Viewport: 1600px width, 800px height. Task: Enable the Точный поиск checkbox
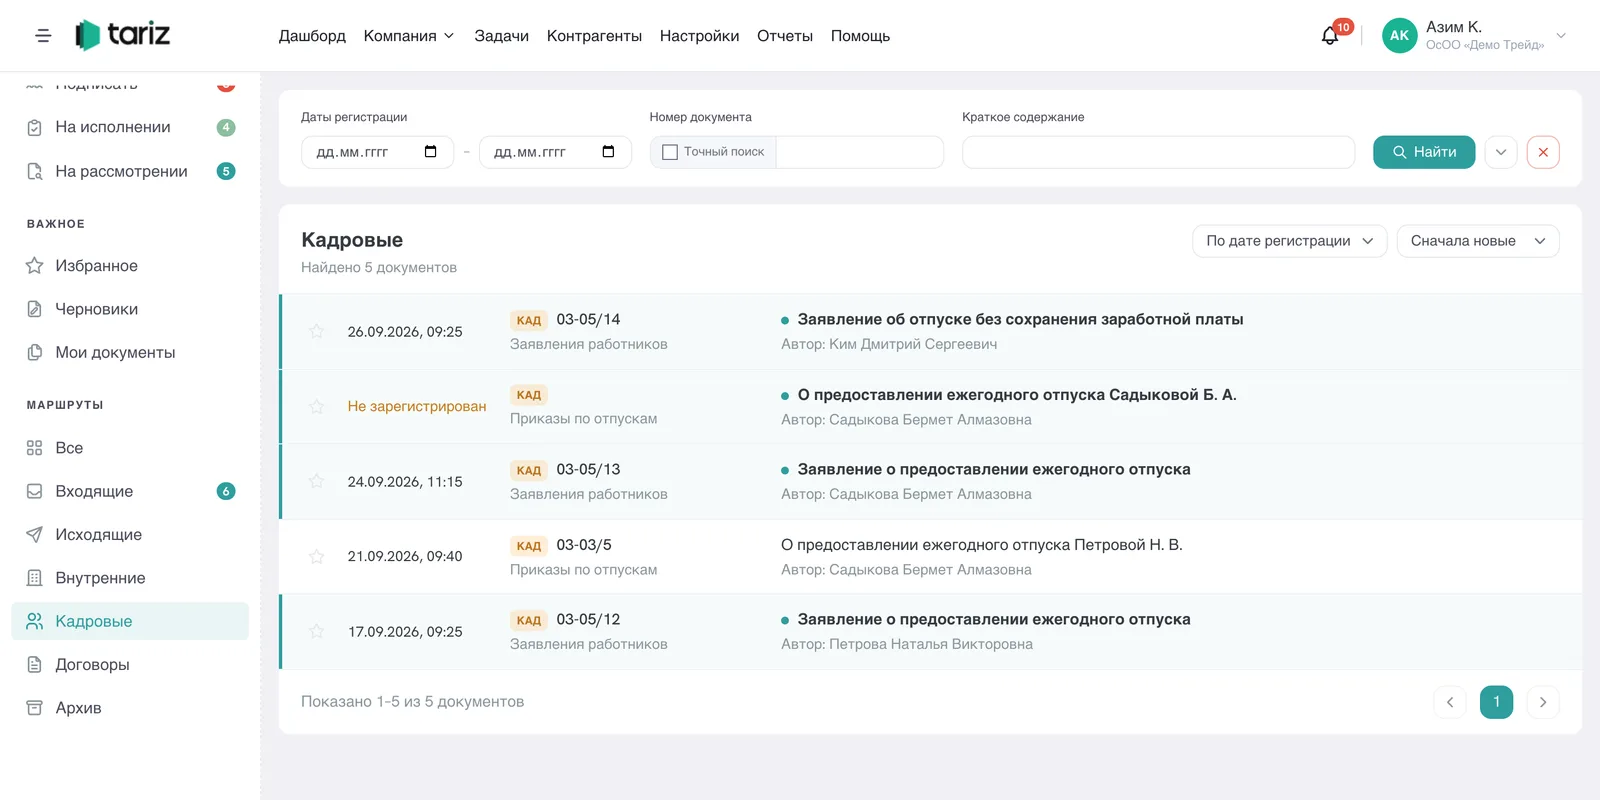pos(670,152)
